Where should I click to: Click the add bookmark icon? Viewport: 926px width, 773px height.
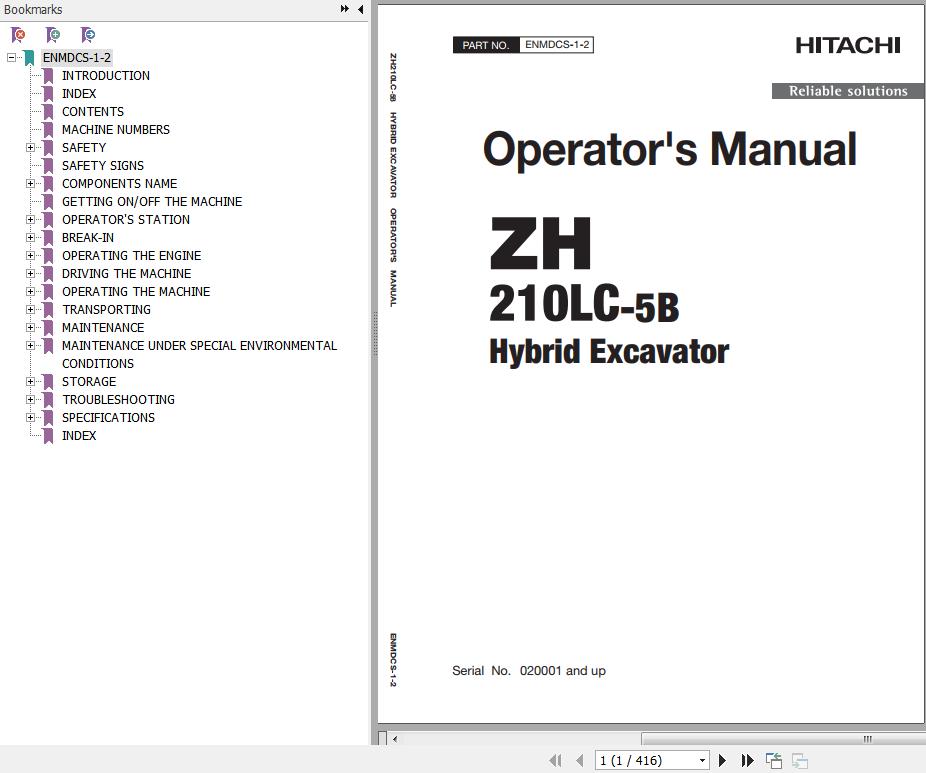[53, 35]
